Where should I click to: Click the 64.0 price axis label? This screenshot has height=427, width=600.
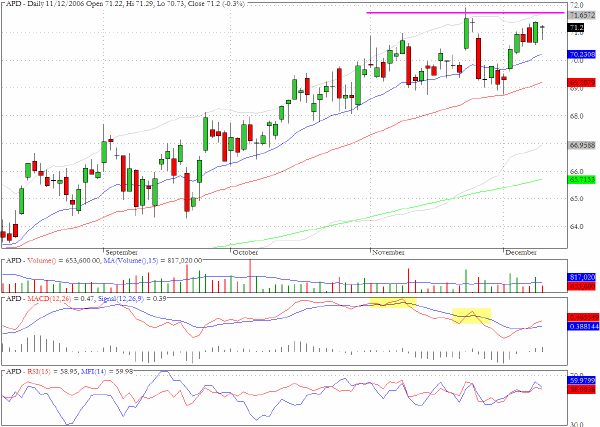pyautogui.click(x=576, y=227)
